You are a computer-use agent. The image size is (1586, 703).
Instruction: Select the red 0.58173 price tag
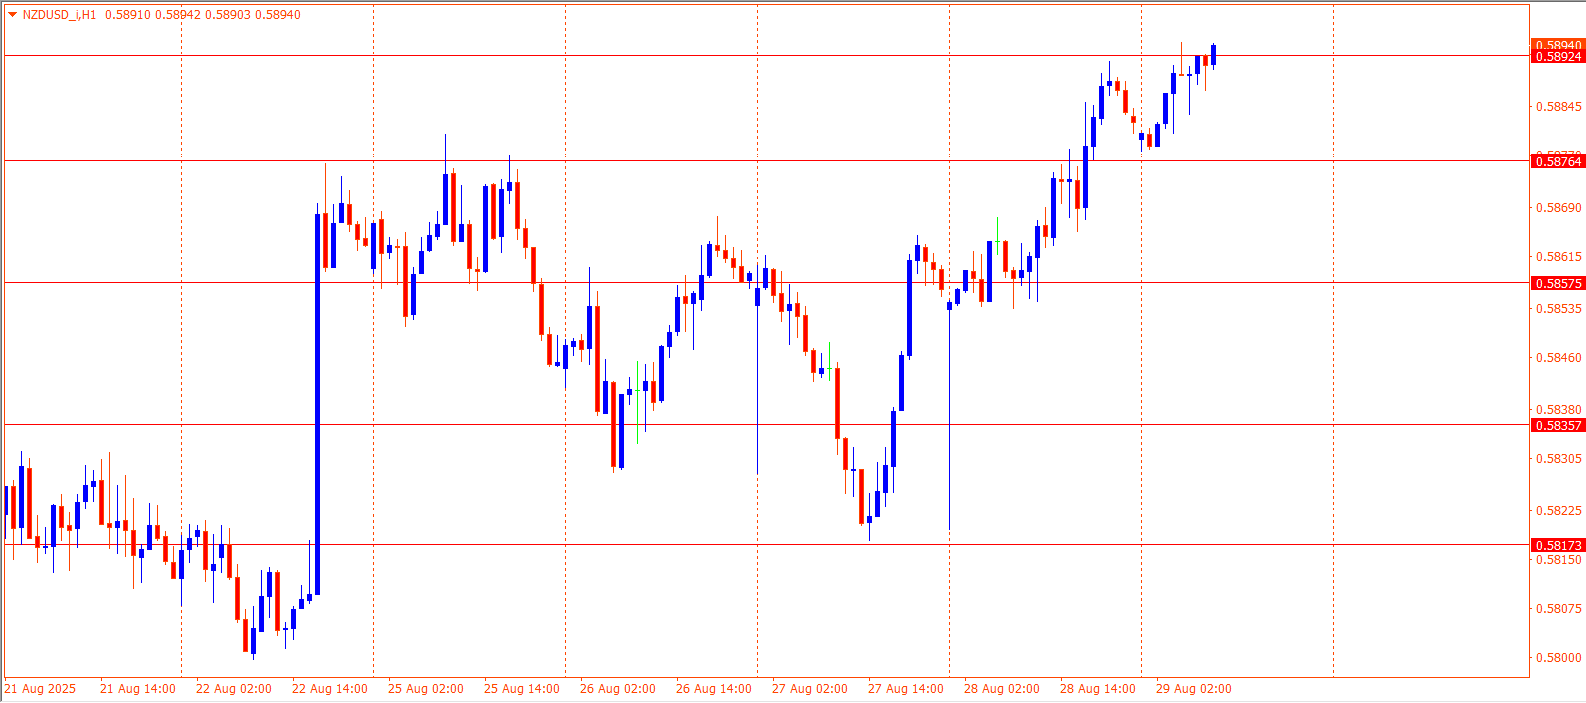point(1558,545)
